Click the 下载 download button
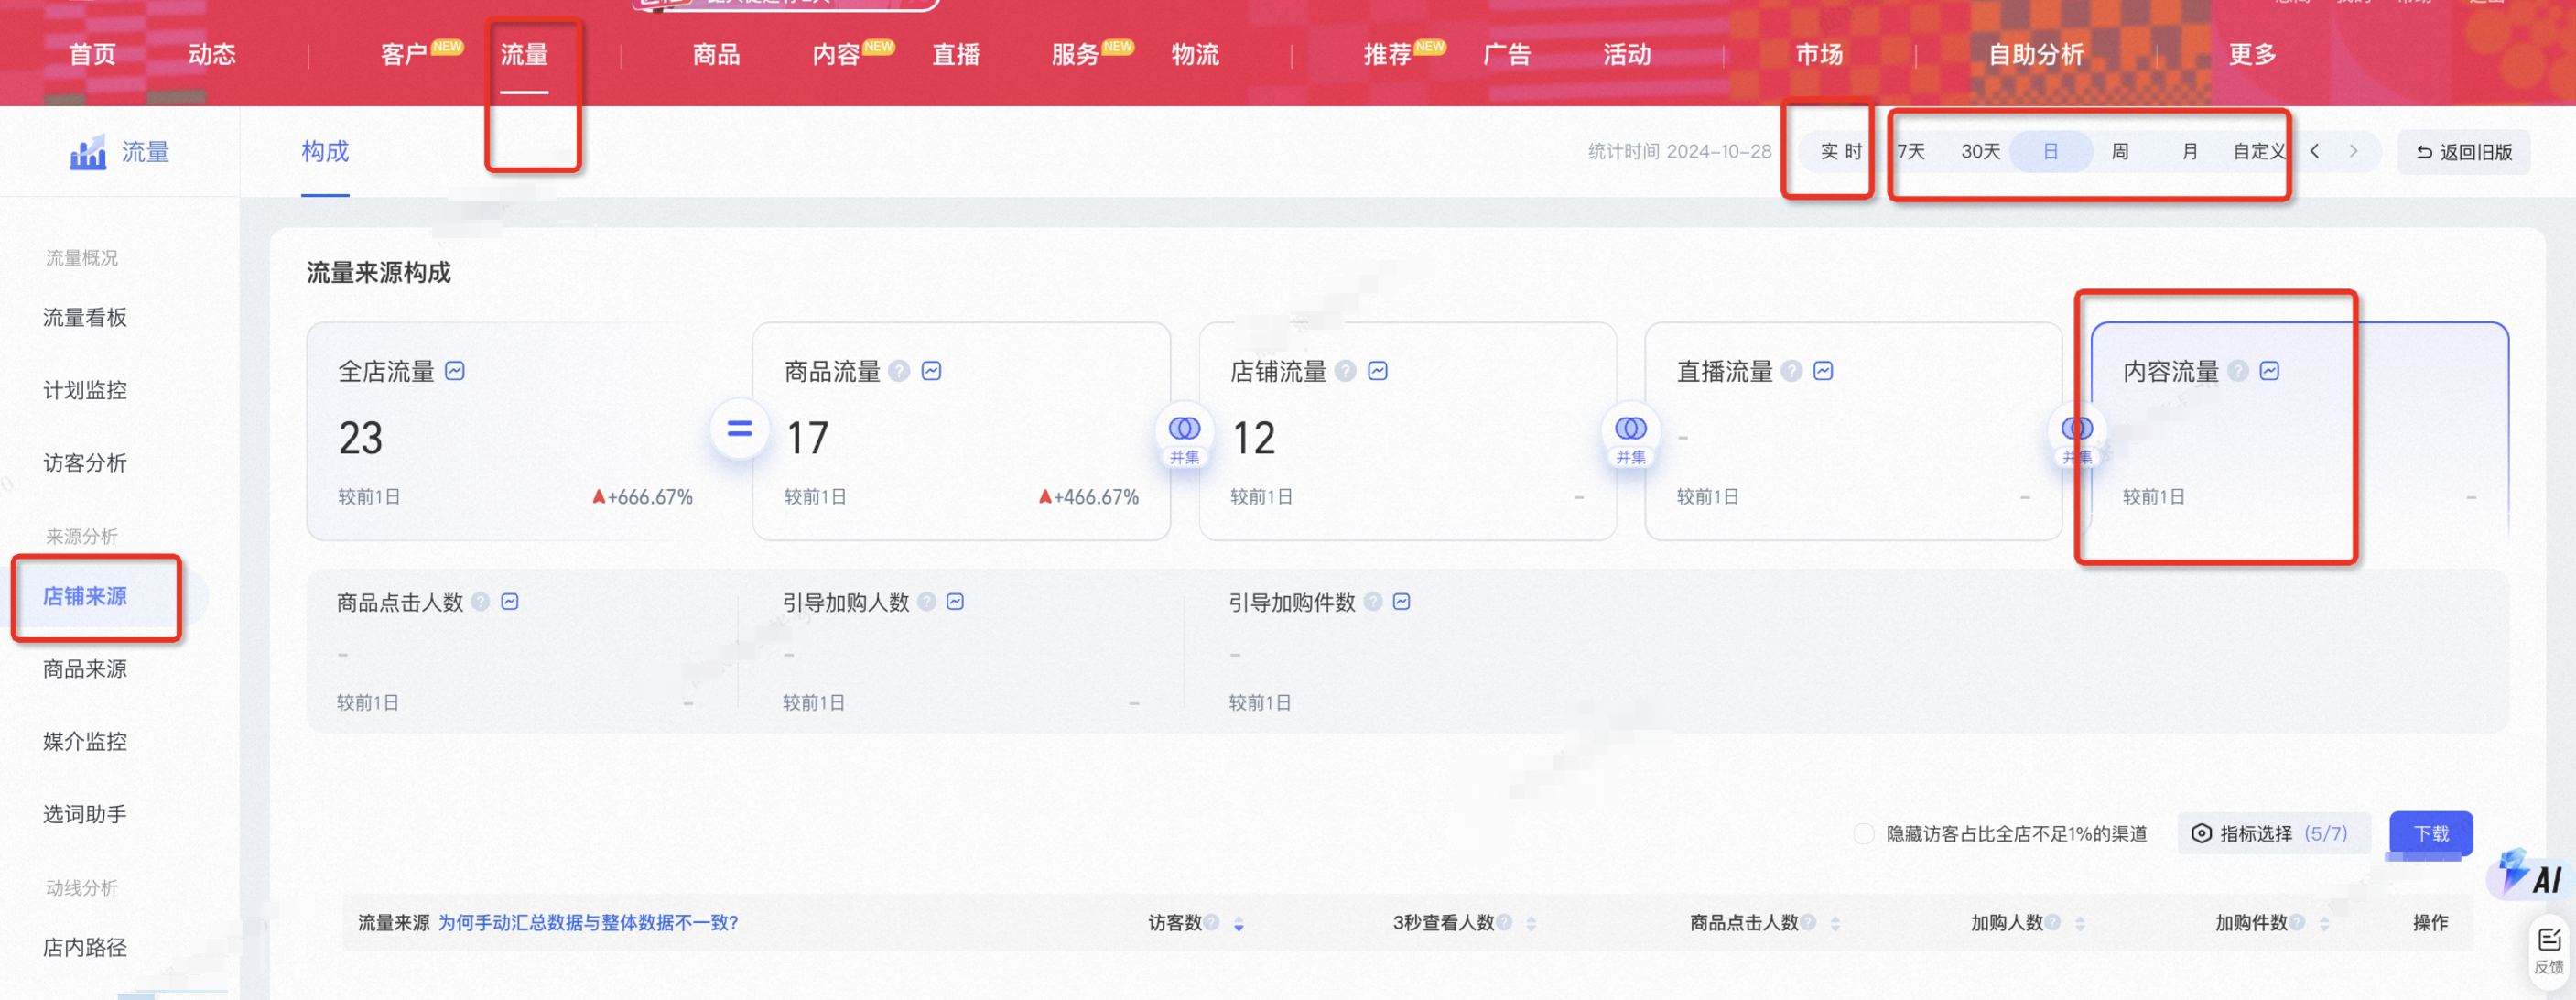The height and width of the screenshot is (1000, 2576). pos(2431,833)
